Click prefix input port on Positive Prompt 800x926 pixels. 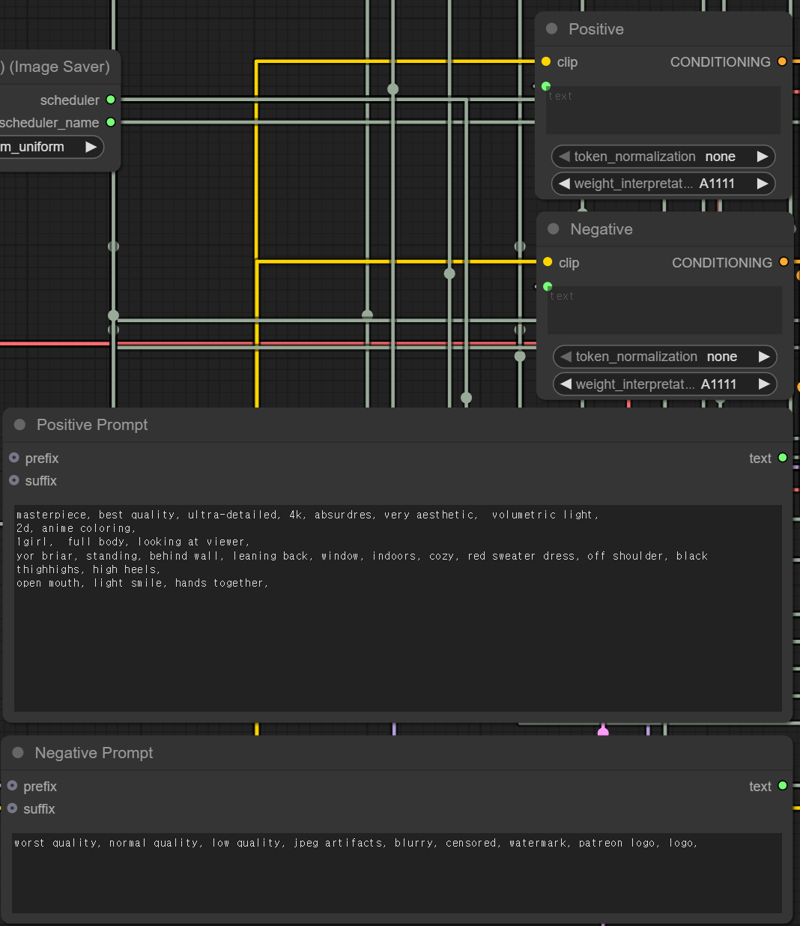pos(14,458)
